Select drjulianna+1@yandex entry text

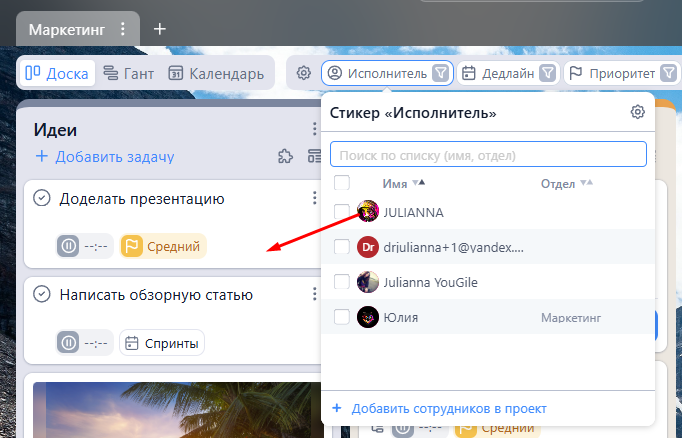coord(454,247)
